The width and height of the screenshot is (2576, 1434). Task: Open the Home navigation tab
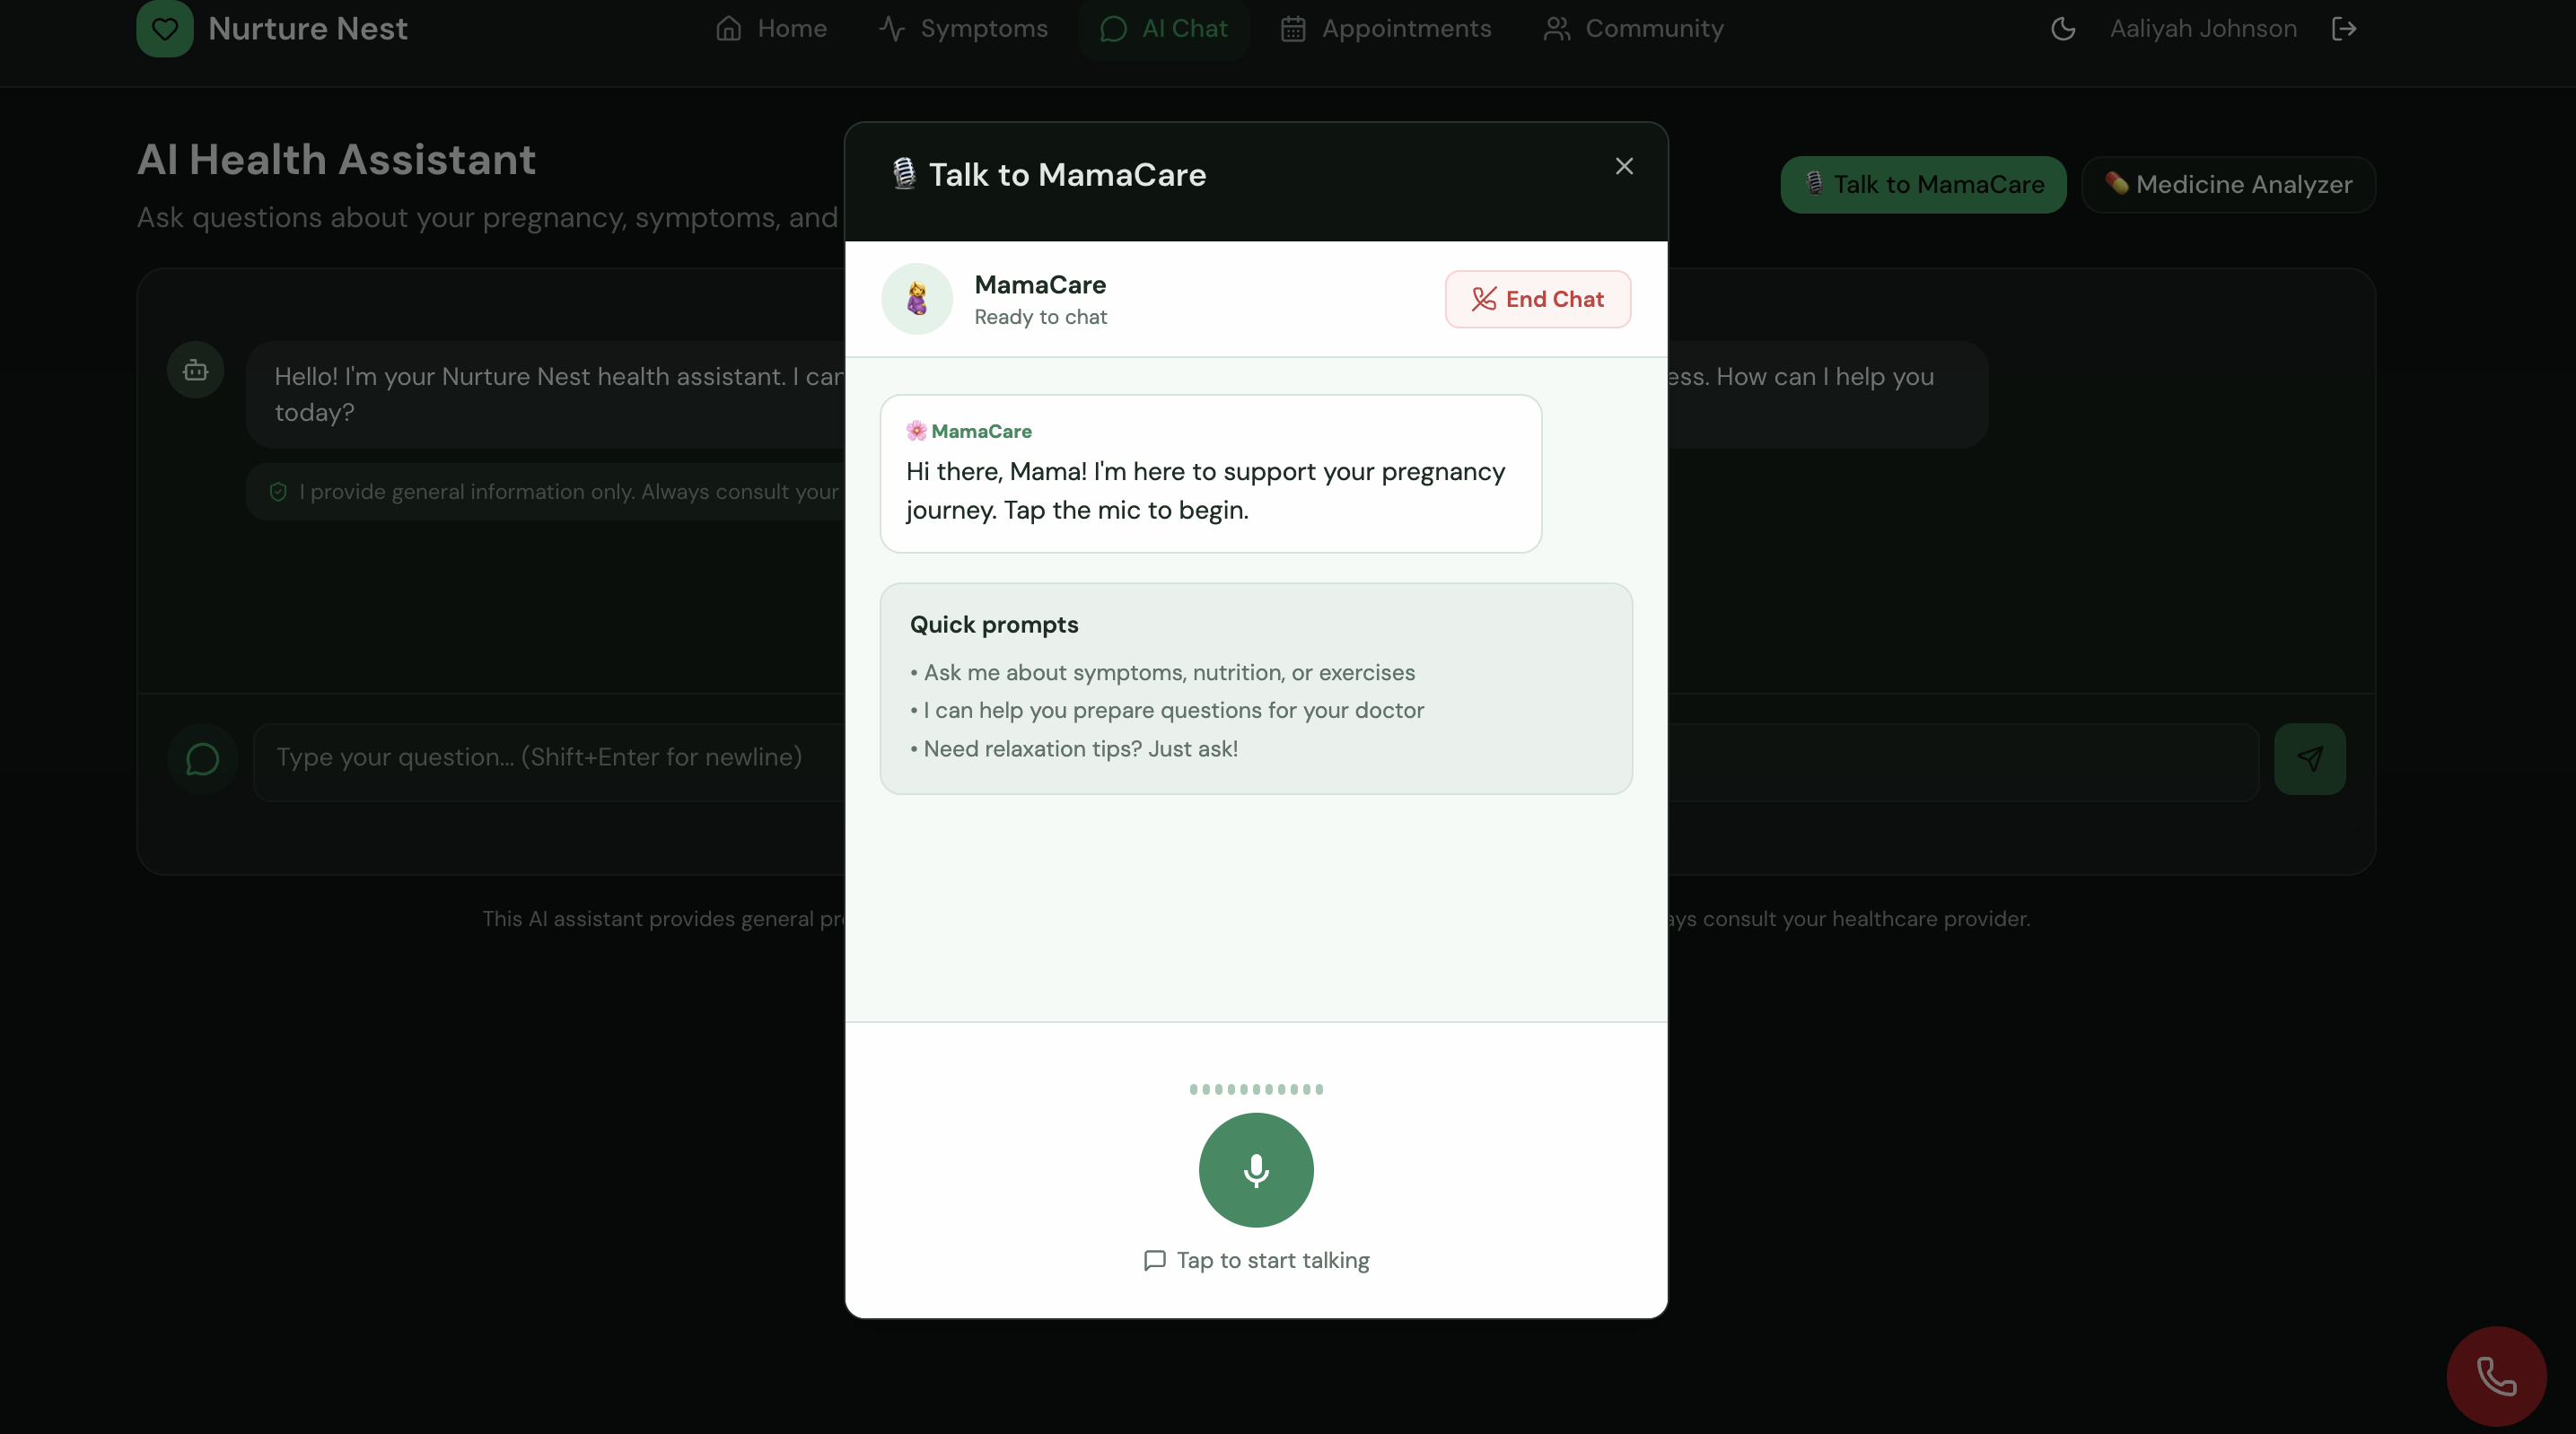click(771, 28)
